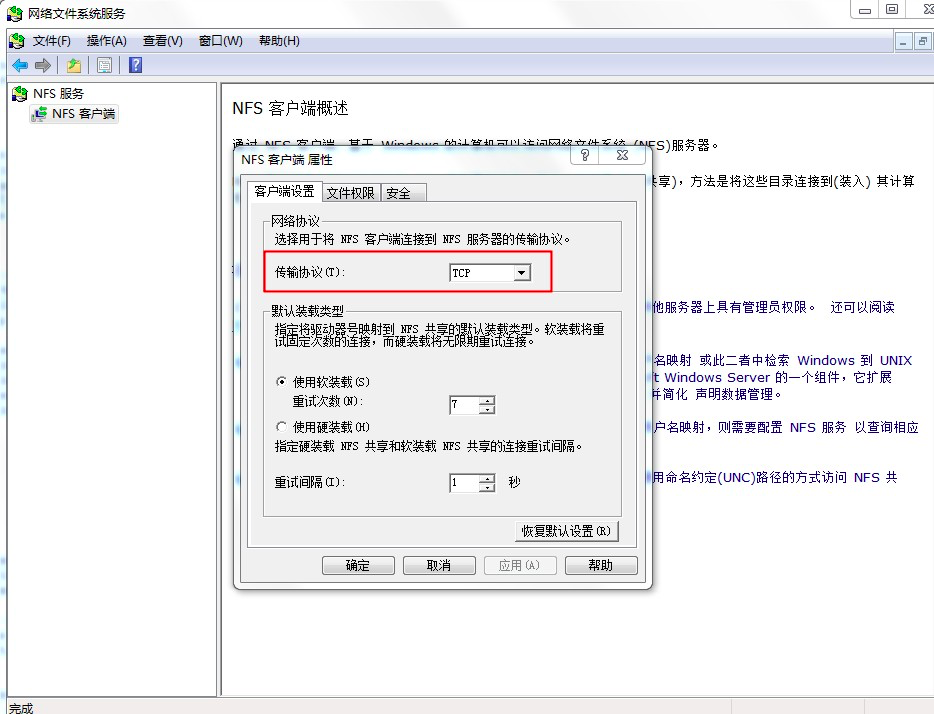Screen dimensions: 934x714
Task: Switch to the 客户端设置 tab
Action: (285, 191)
